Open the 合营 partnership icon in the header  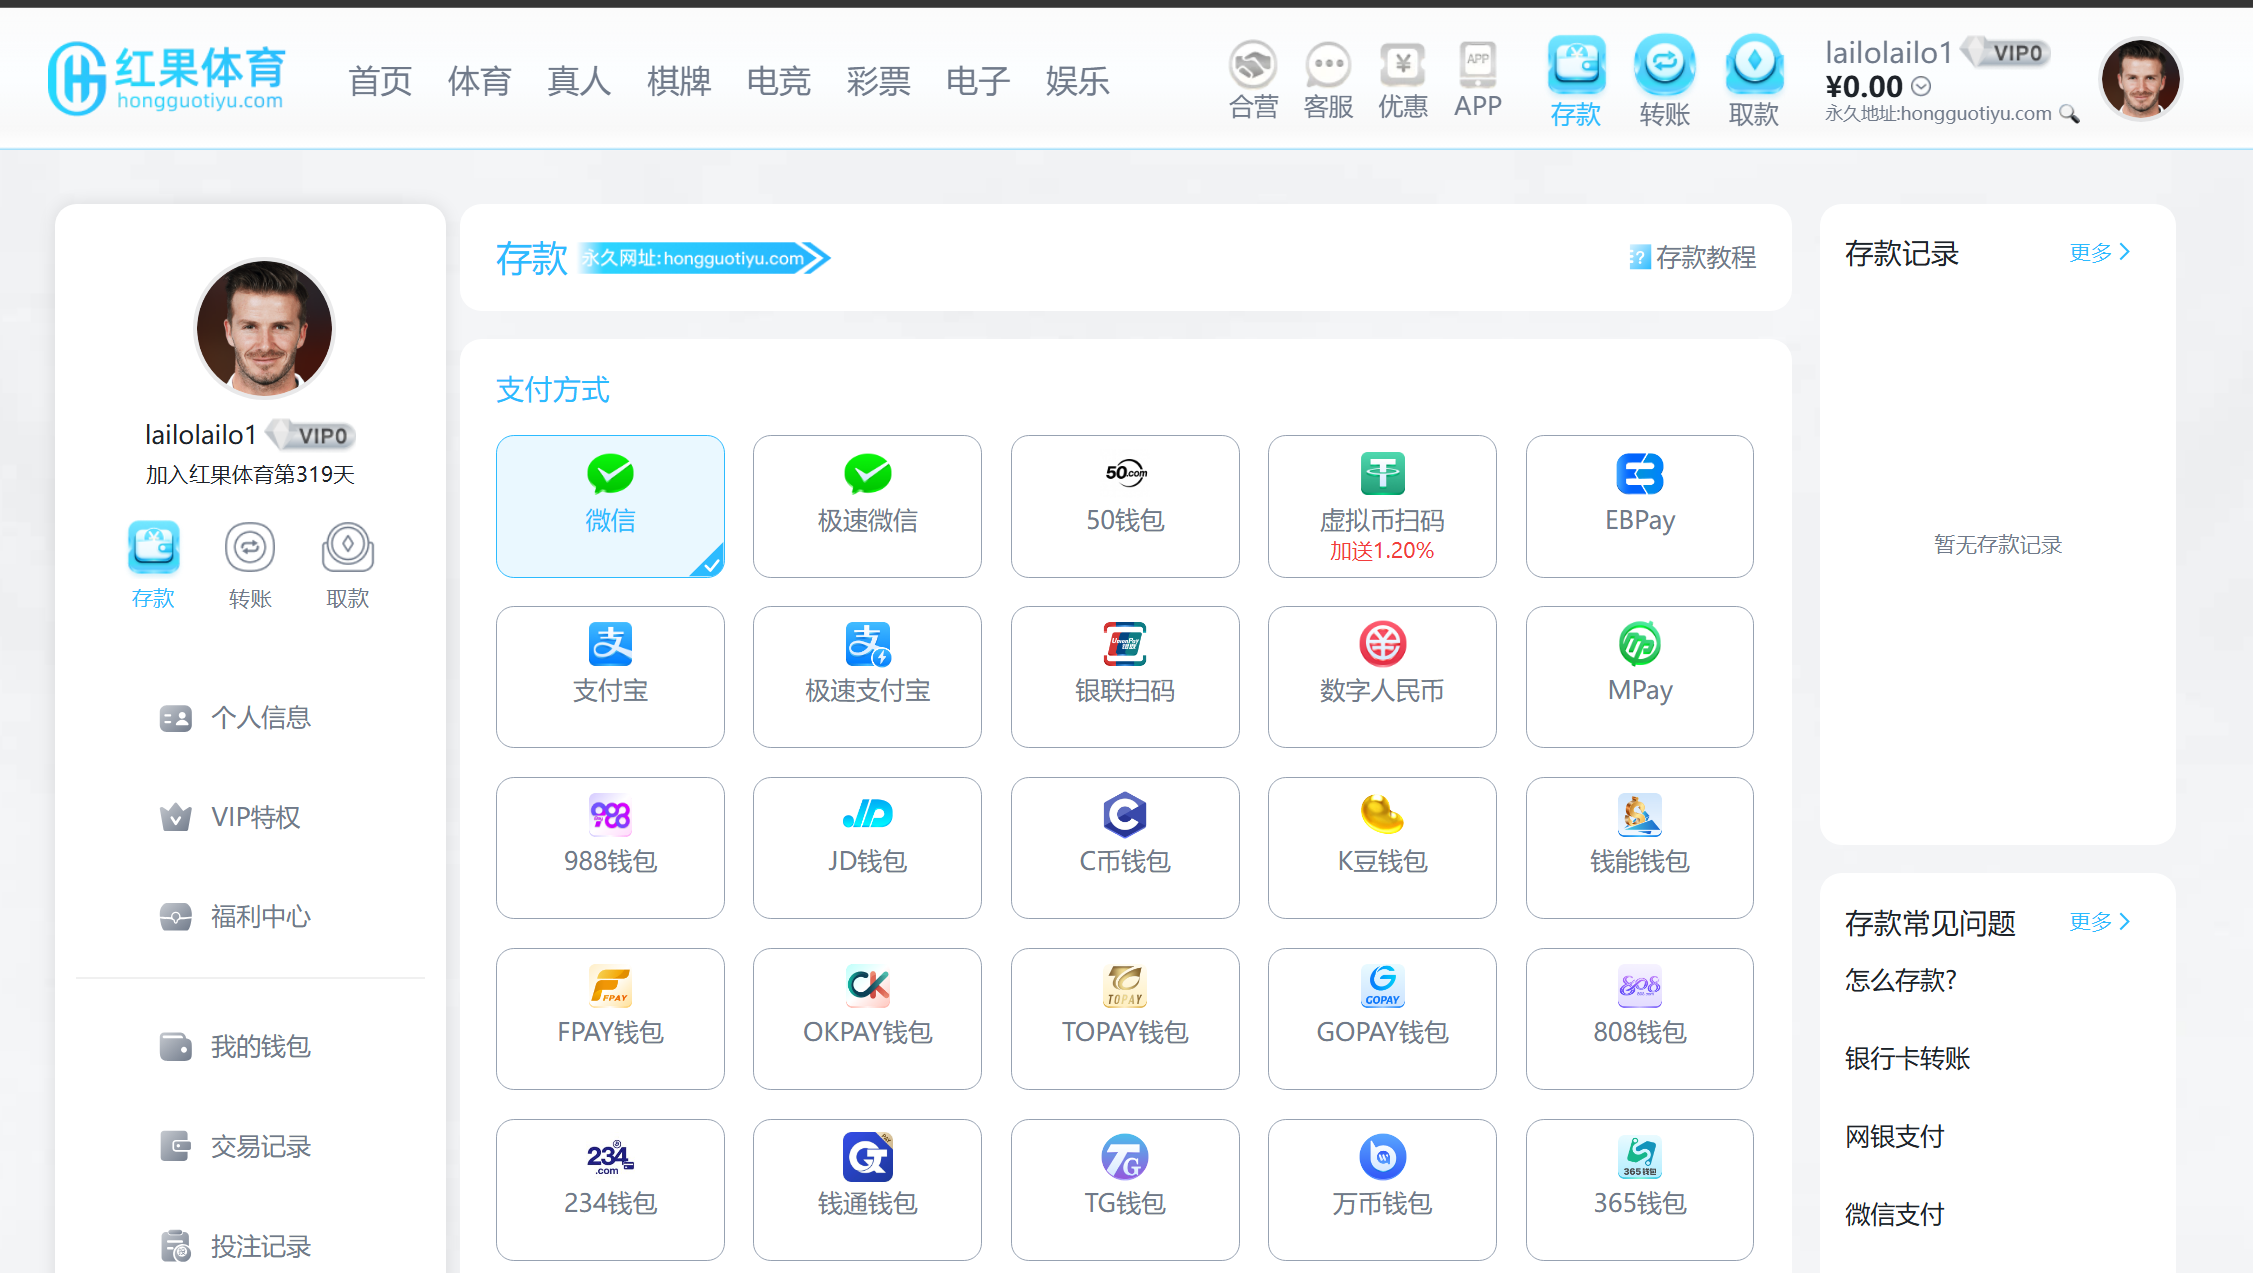(x=1253, y=80)
